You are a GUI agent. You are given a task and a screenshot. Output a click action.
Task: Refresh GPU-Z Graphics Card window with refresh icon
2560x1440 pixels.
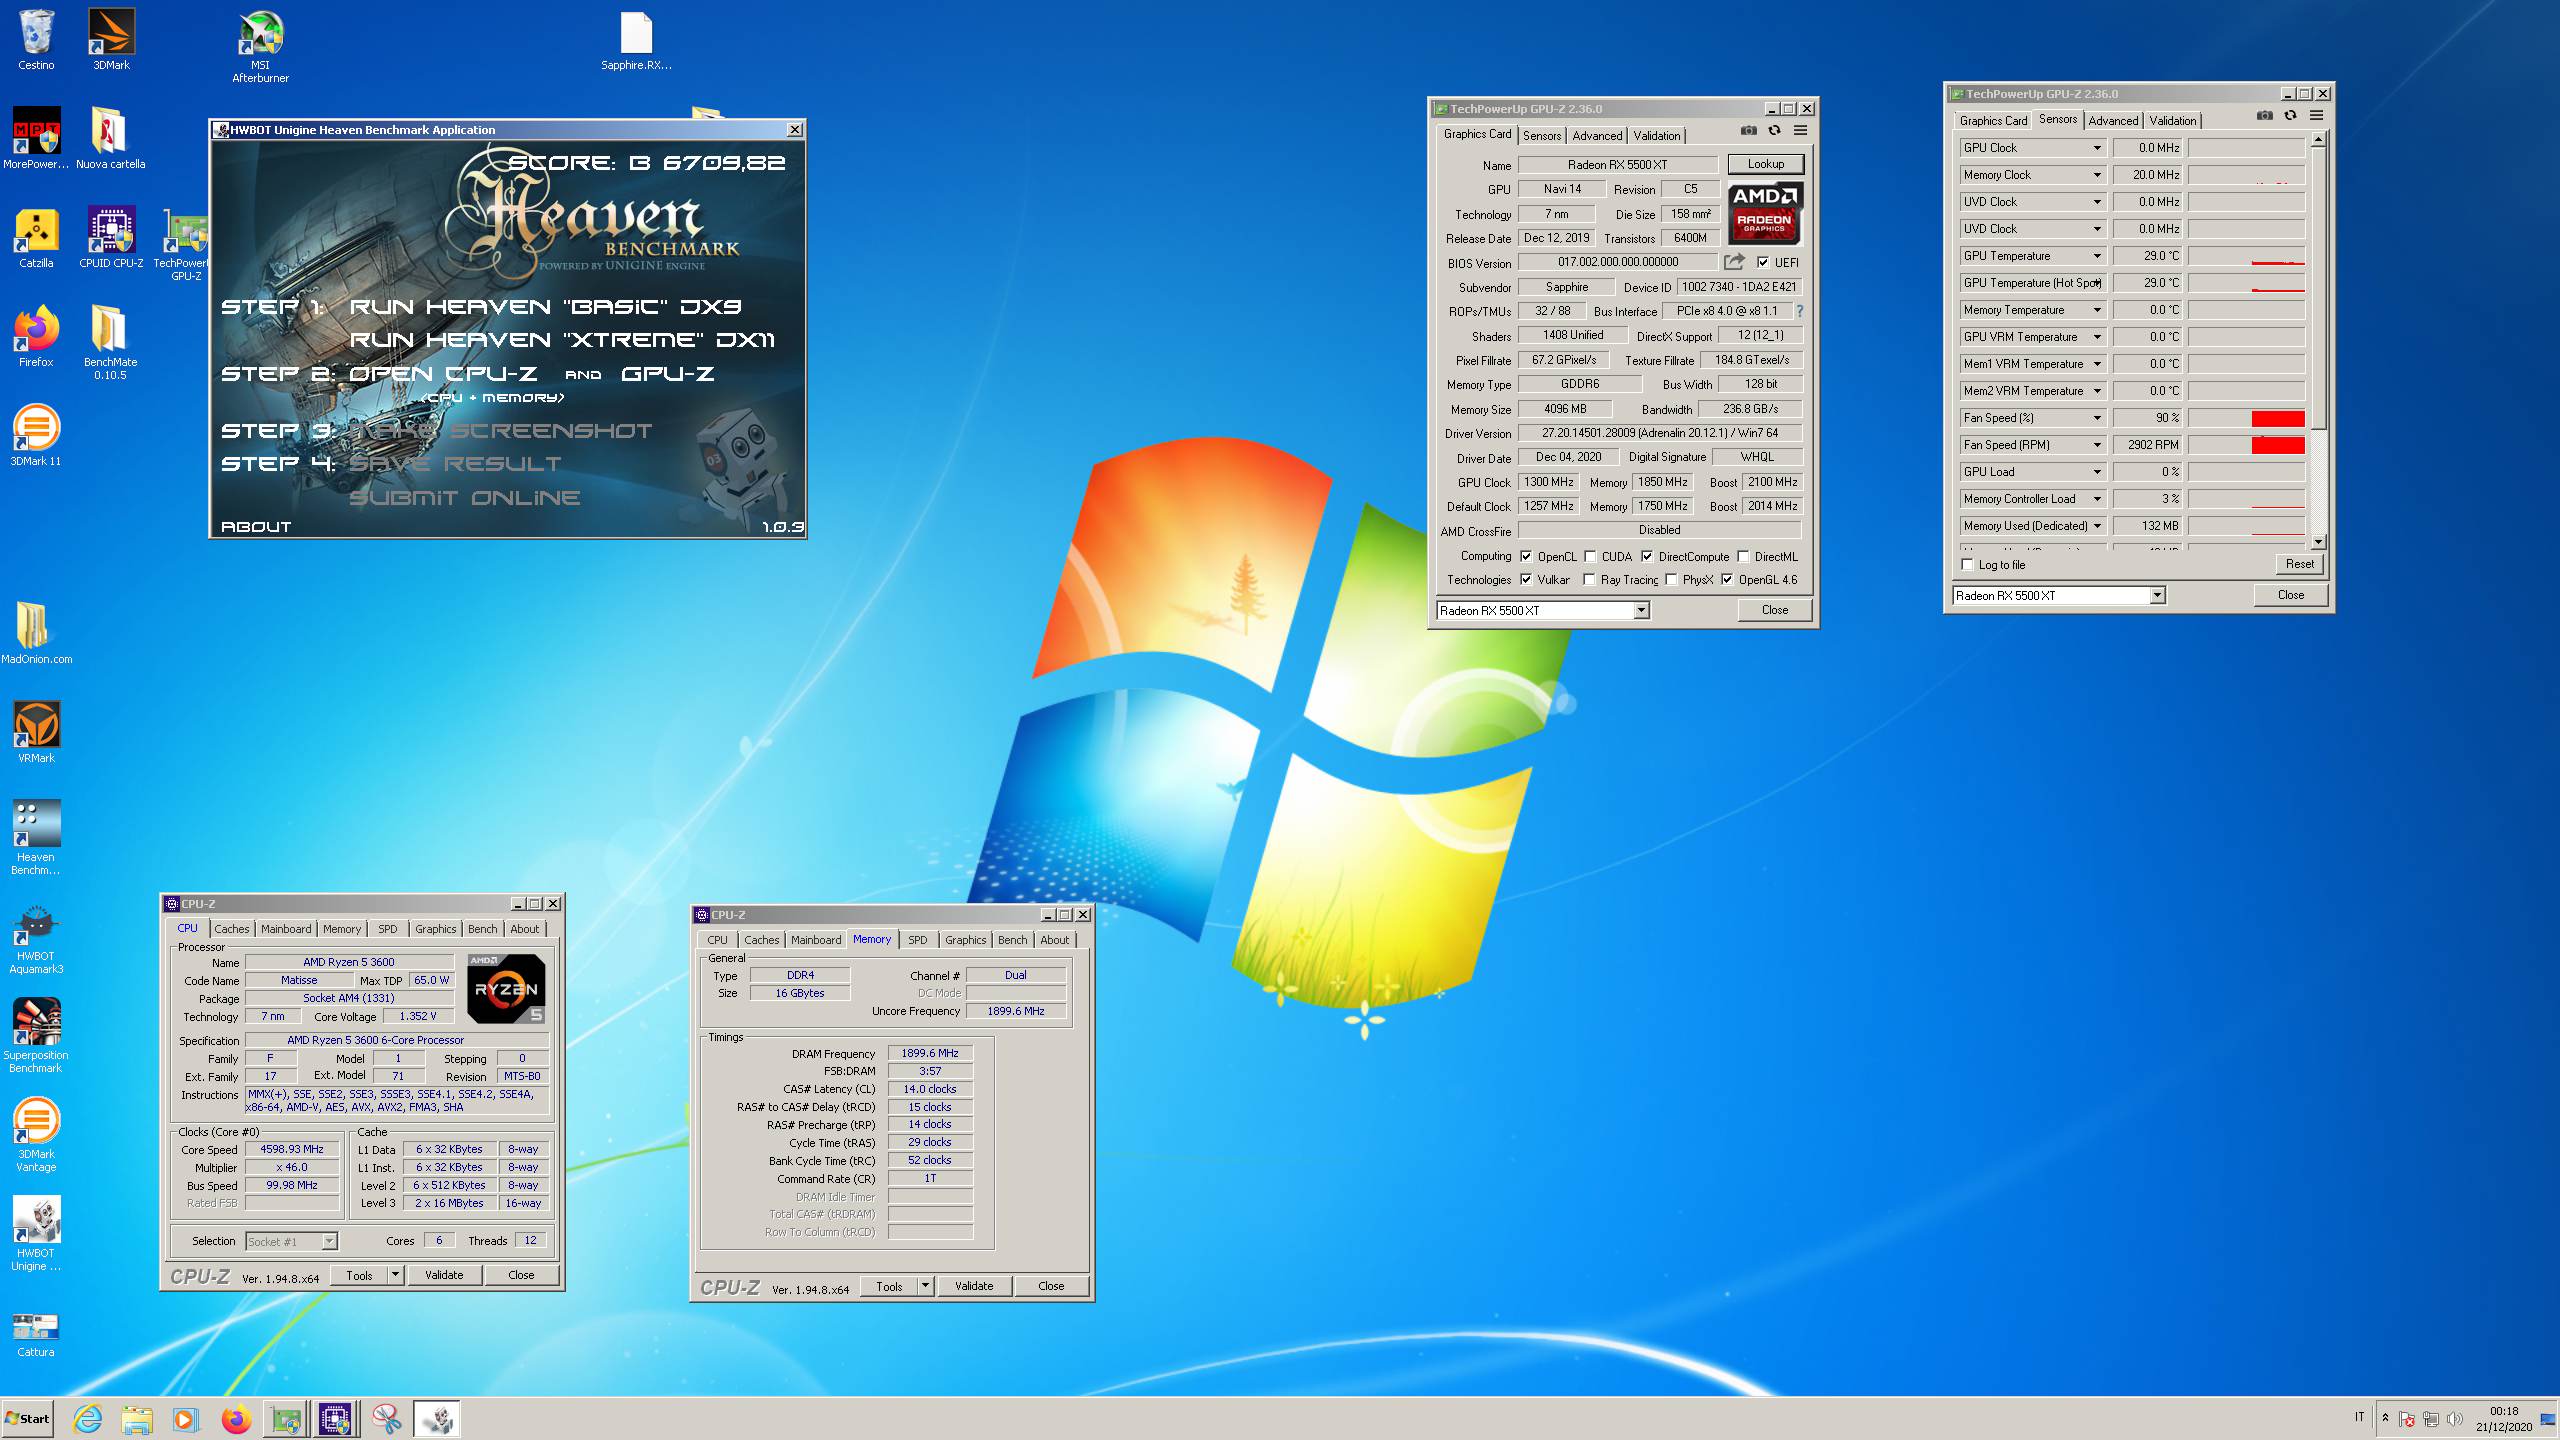1774,130
